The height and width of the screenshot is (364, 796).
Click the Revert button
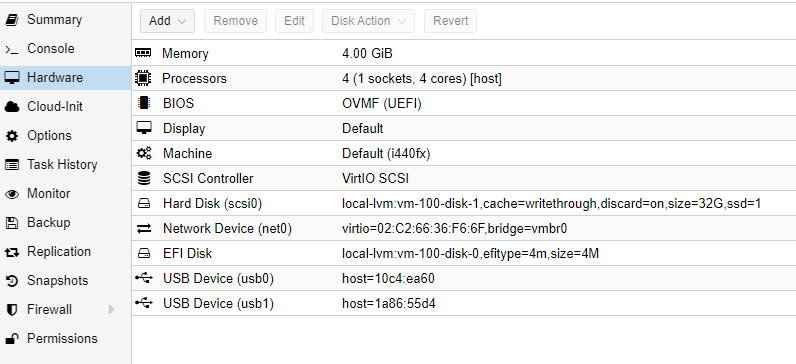pyautogui.click(x=450, y=21)
